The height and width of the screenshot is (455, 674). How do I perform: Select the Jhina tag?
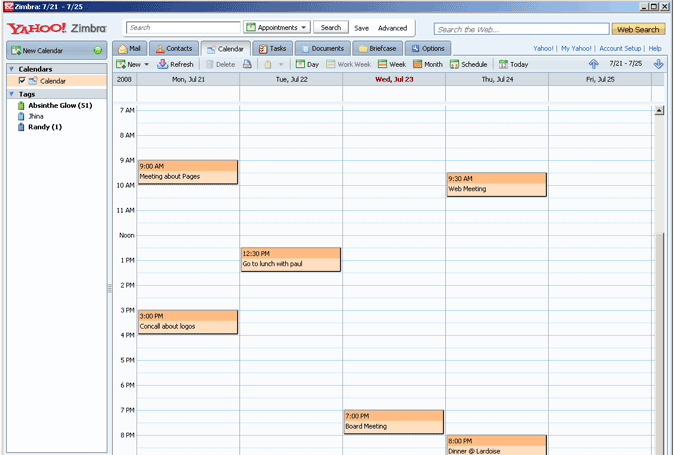[36, 116]
